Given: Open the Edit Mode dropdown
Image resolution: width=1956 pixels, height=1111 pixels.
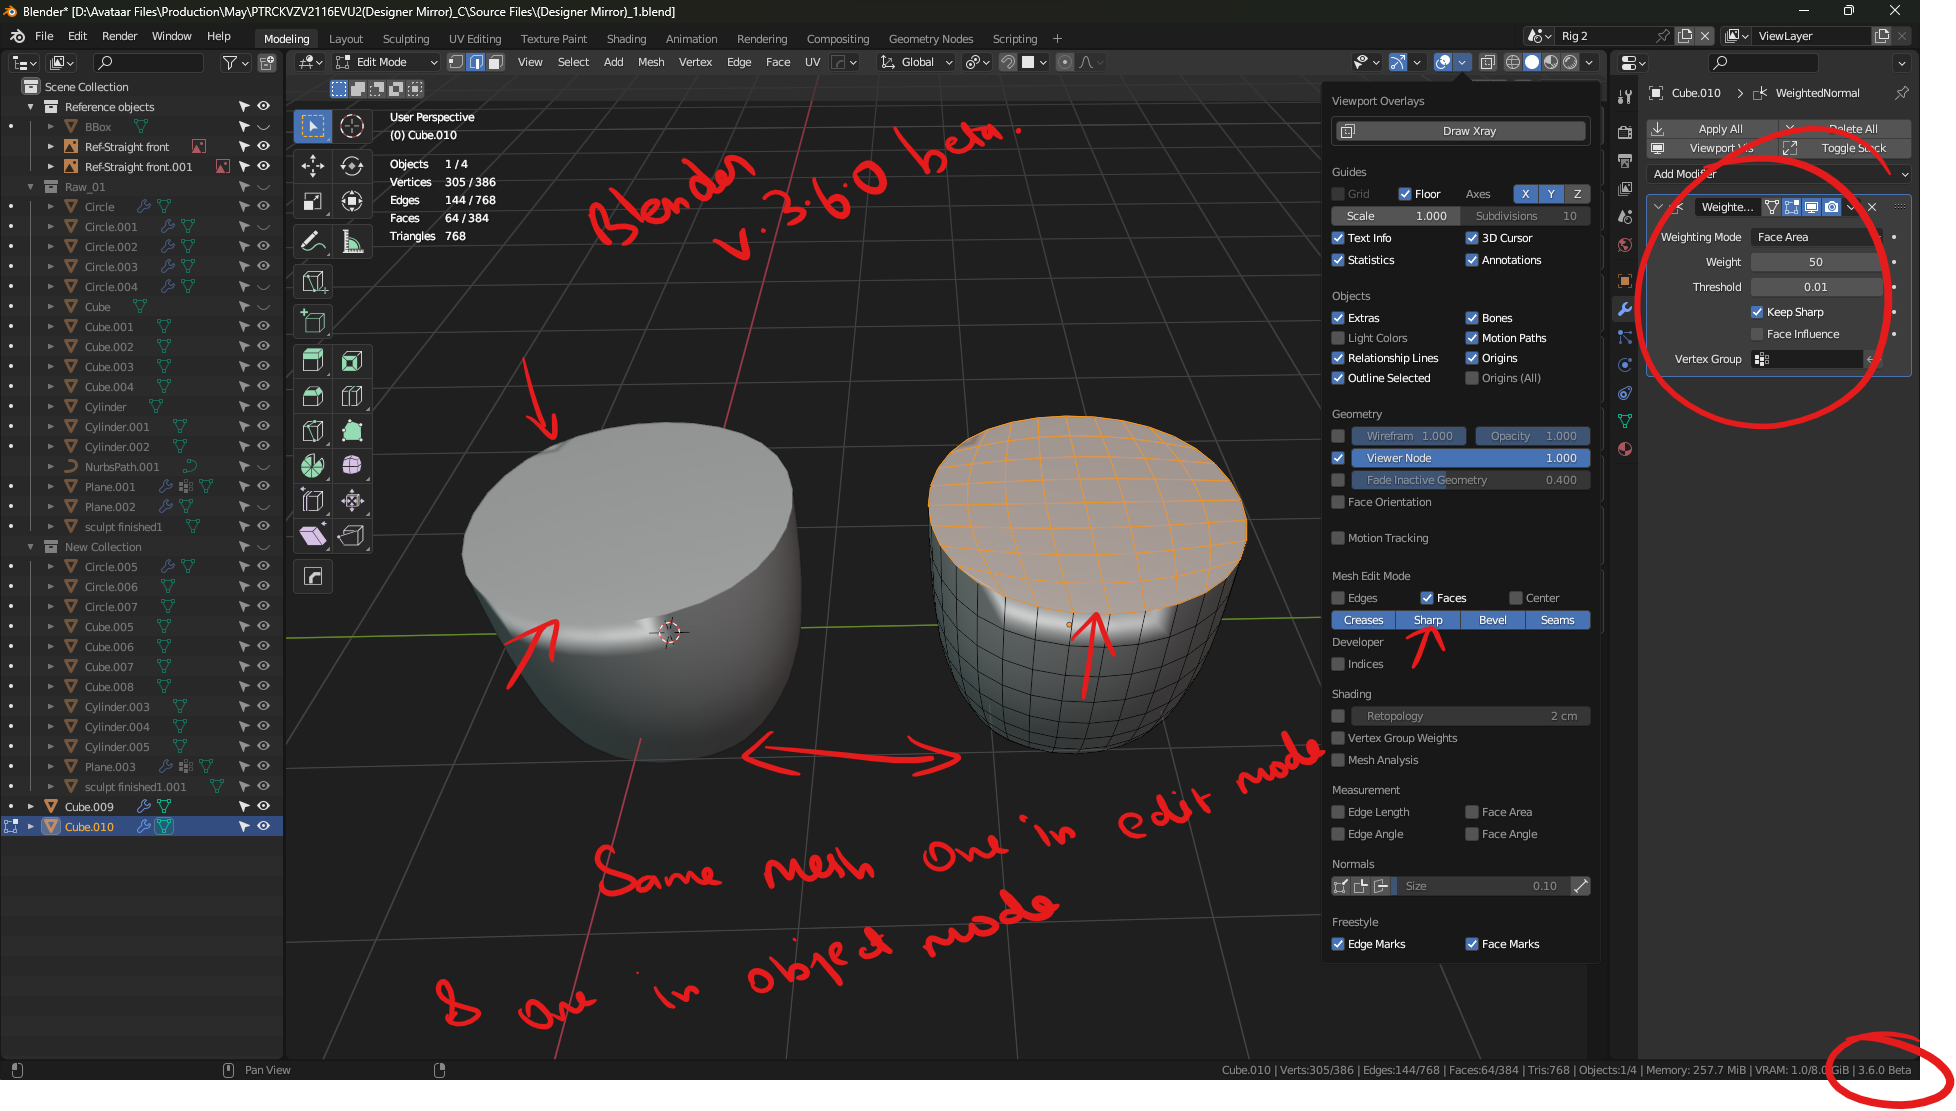Looking at the screenshot, I should click(386, 62).
